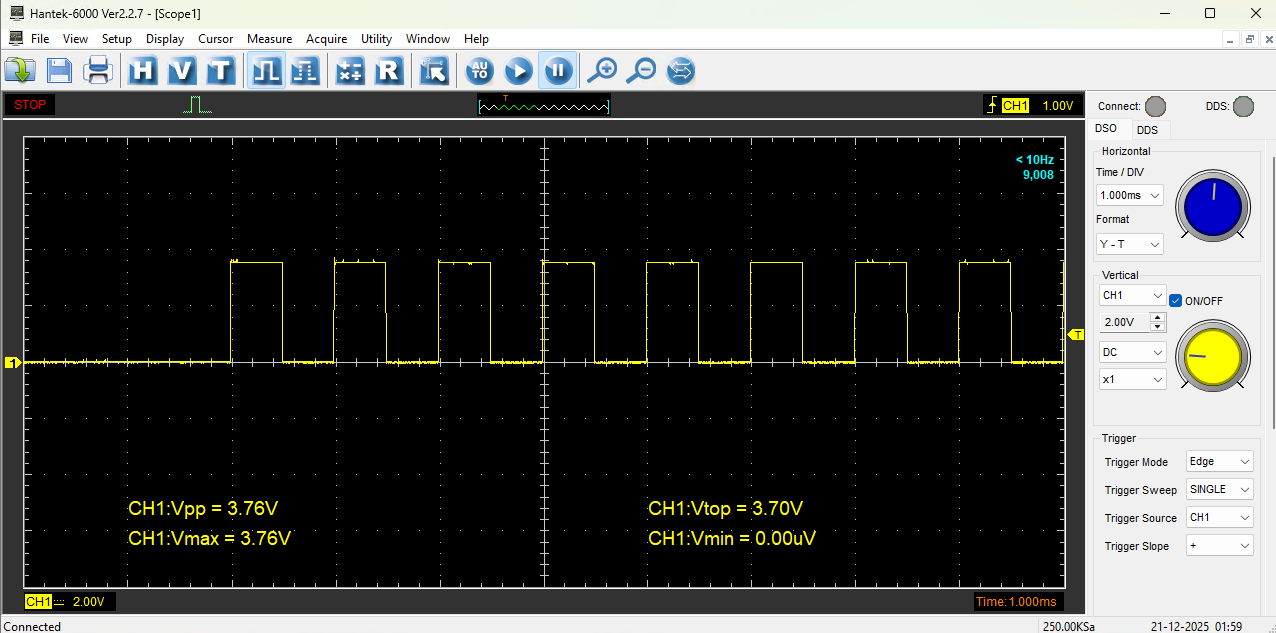
Task: Click the Time:1.000ms readout
Action: [1016, 602]
